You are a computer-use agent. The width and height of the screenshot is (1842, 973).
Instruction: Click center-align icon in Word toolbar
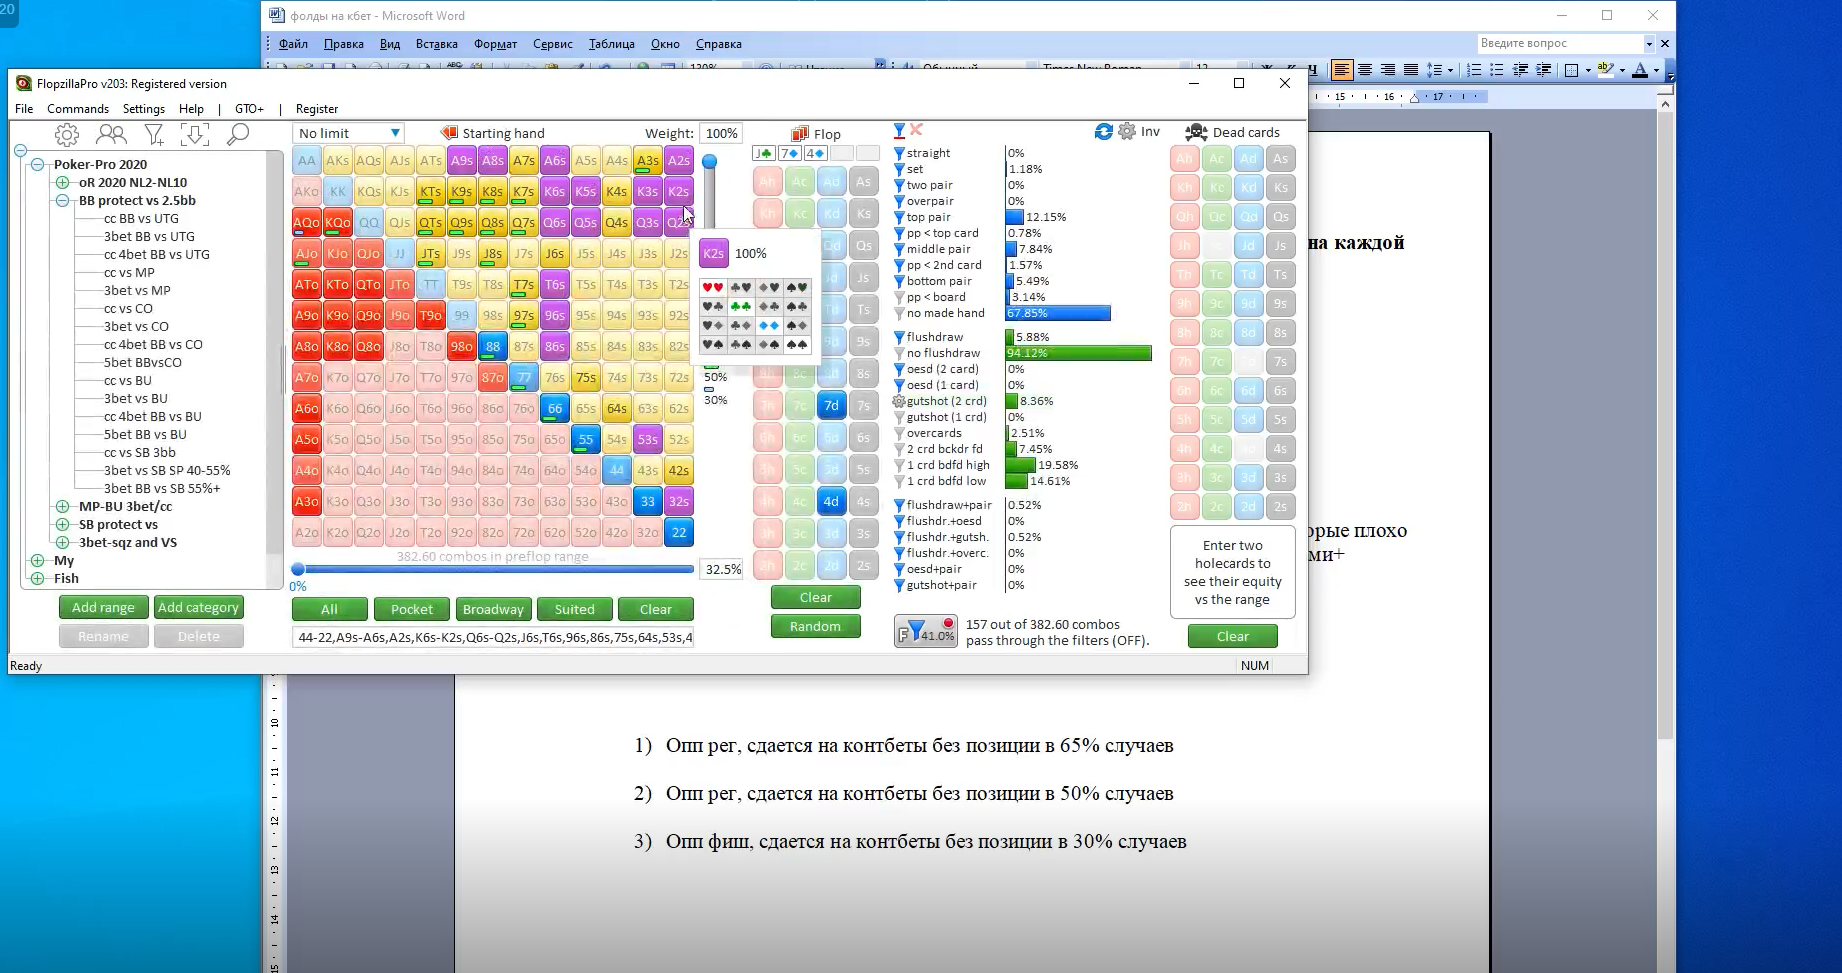pyautogui.click(x=1365, y=70)
